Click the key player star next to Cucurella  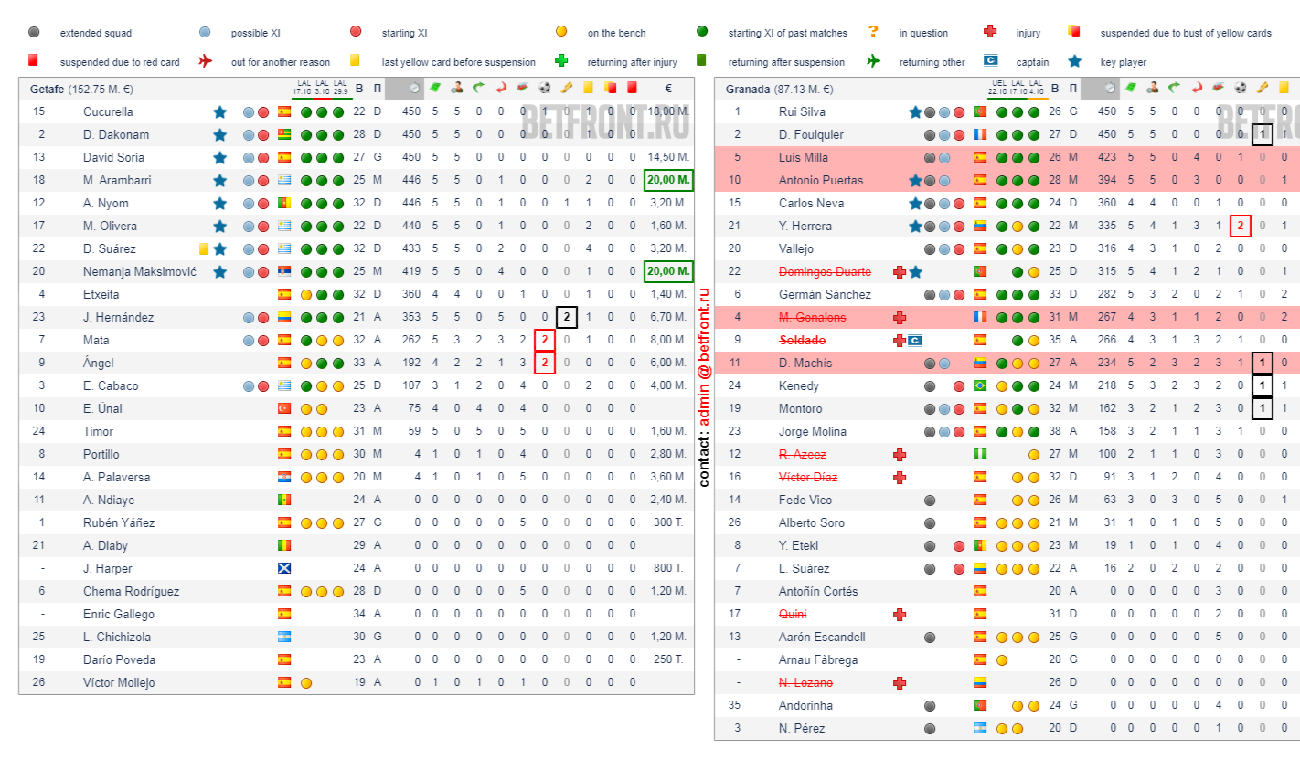220,112
